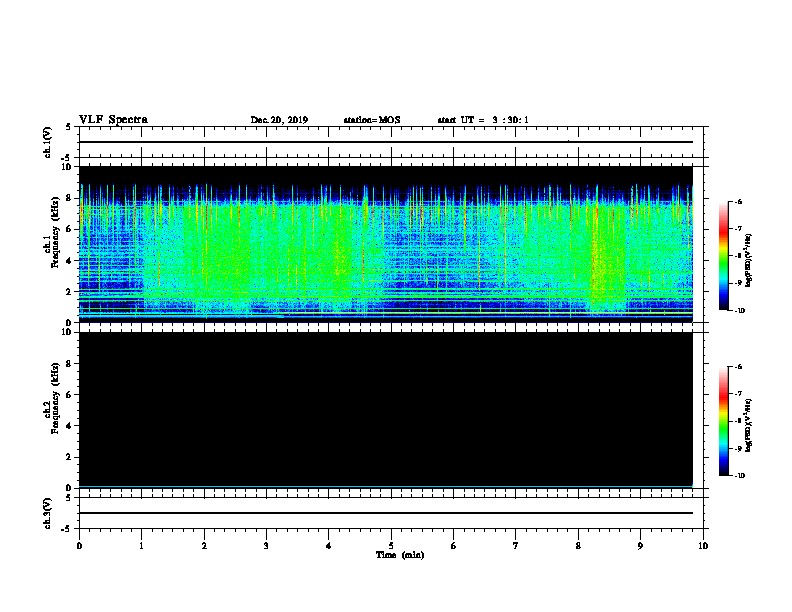Click time axis tick label "1"
This screenshot has width=792, height=612.
(141, 546)
